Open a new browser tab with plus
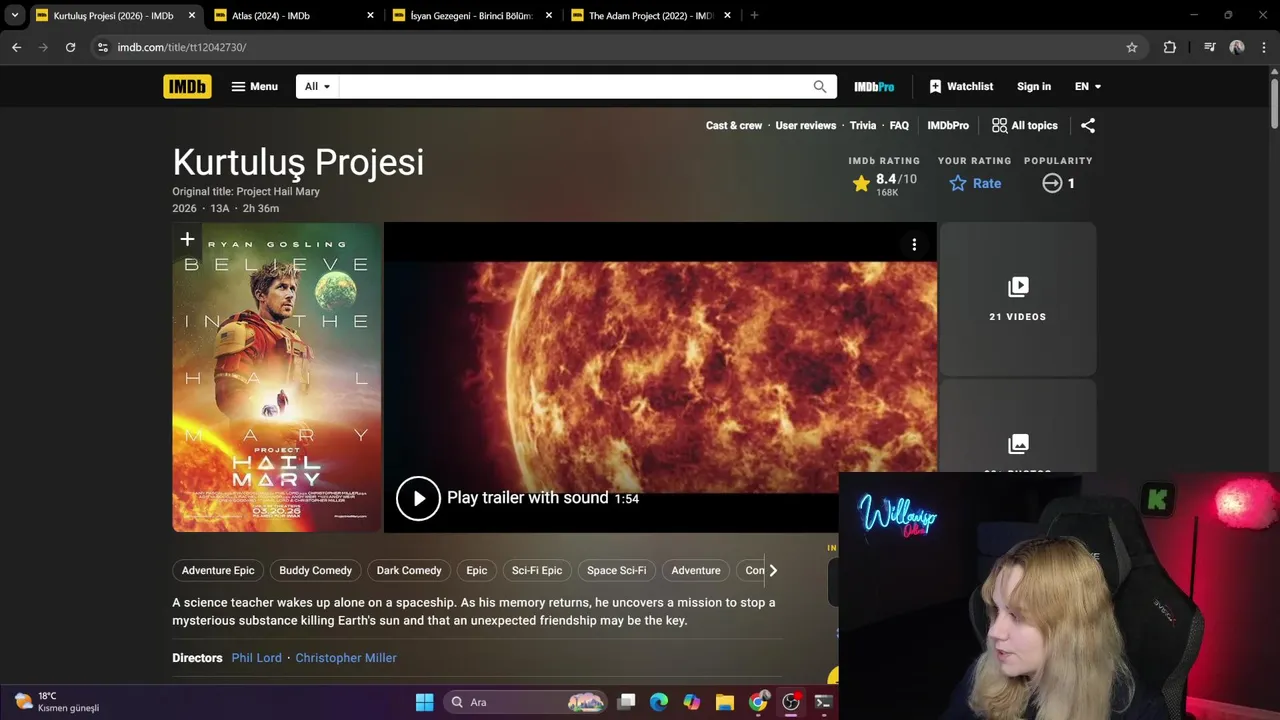 point(754,15)
